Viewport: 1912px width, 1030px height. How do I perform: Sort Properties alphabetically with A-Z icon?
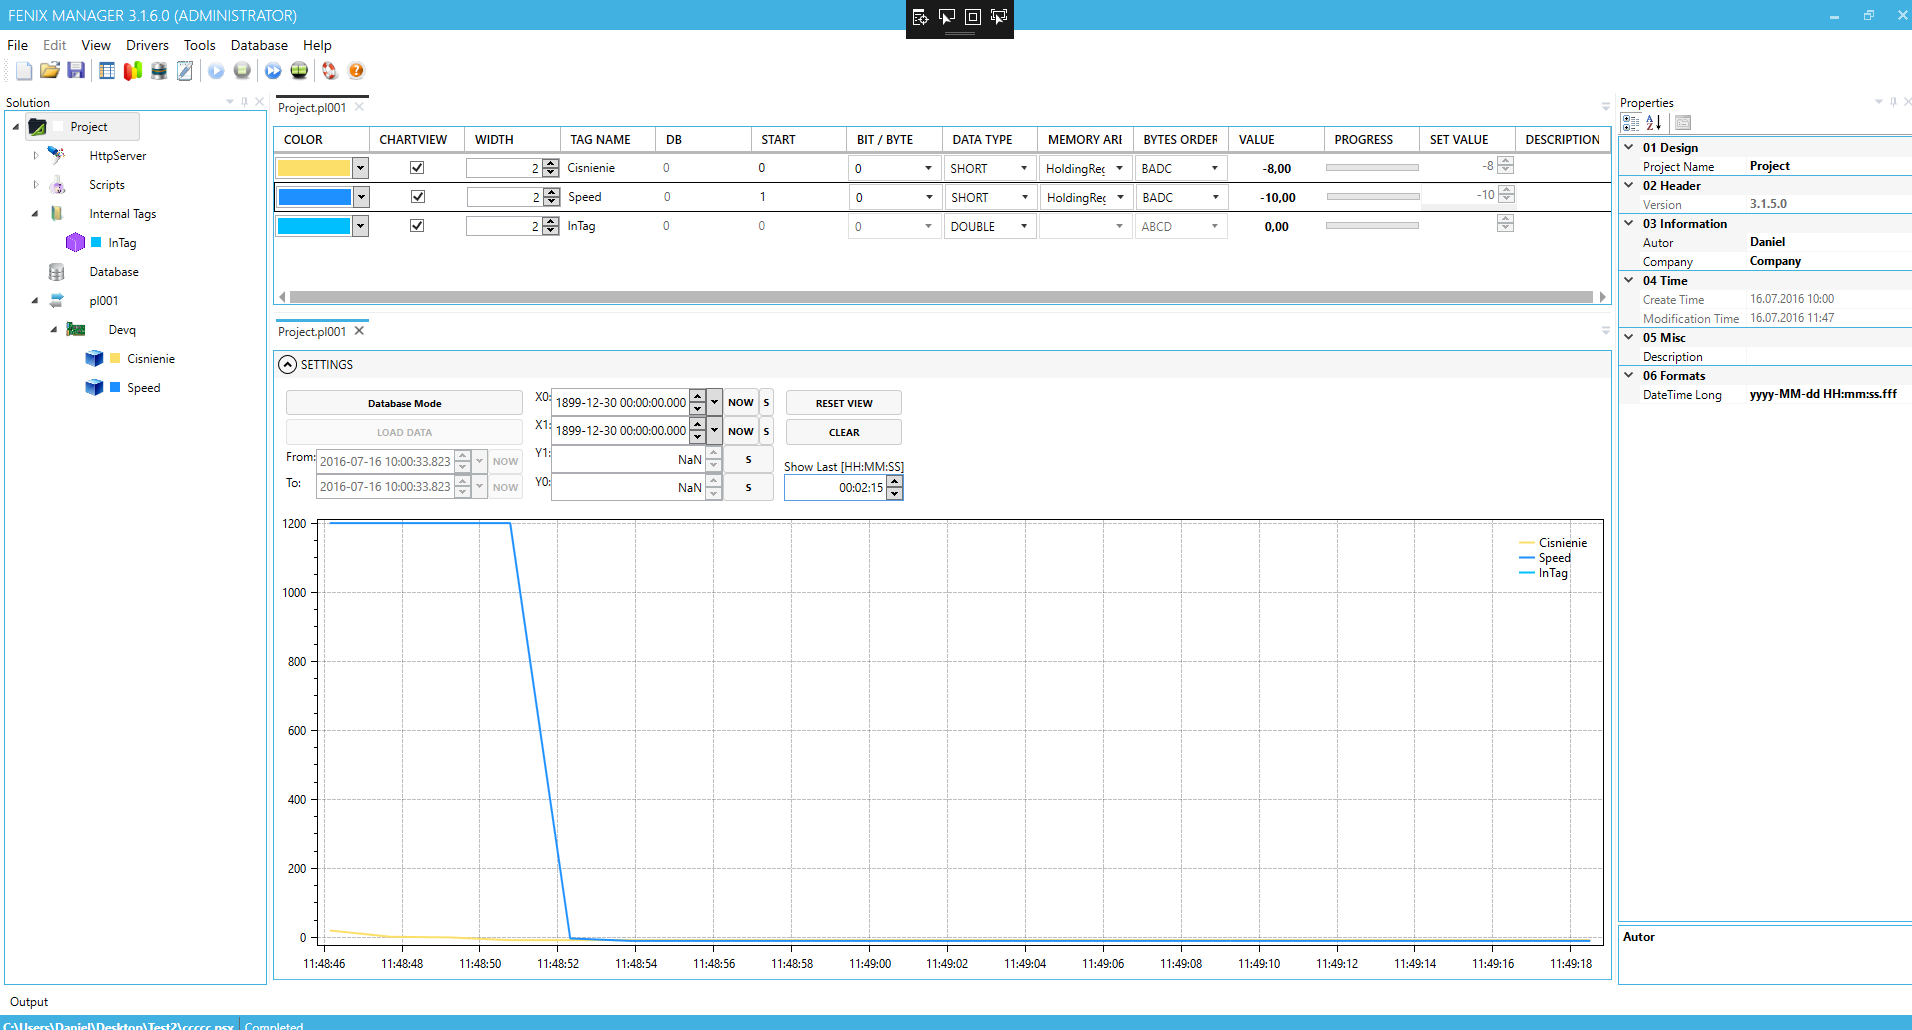pos(1652,122)
